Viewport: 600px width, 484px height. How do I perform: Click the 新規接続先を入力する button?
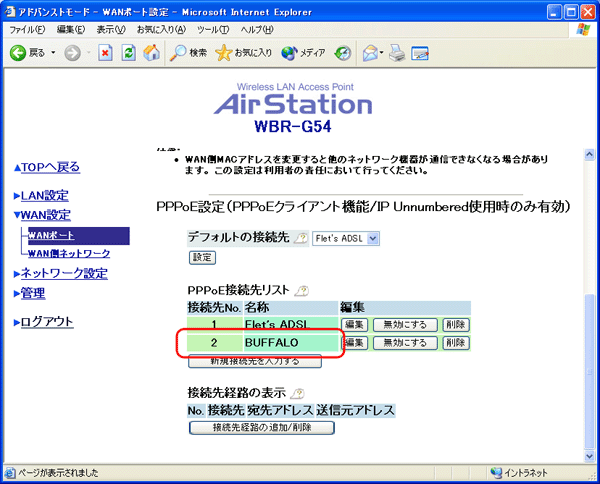tap(255, 361)
